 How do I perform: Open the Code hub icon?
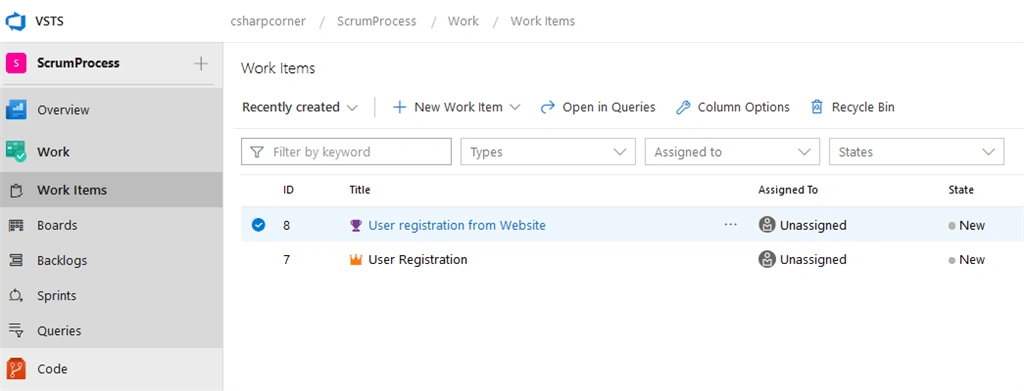pos(16,369)
